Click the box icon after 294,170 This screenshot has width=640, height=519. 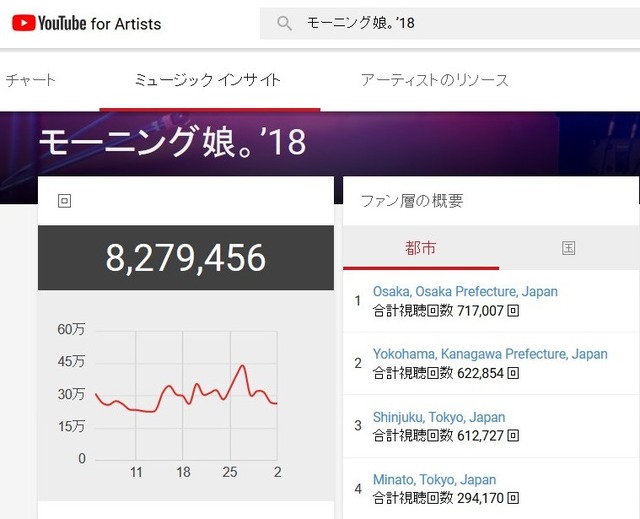coord(513,498)
